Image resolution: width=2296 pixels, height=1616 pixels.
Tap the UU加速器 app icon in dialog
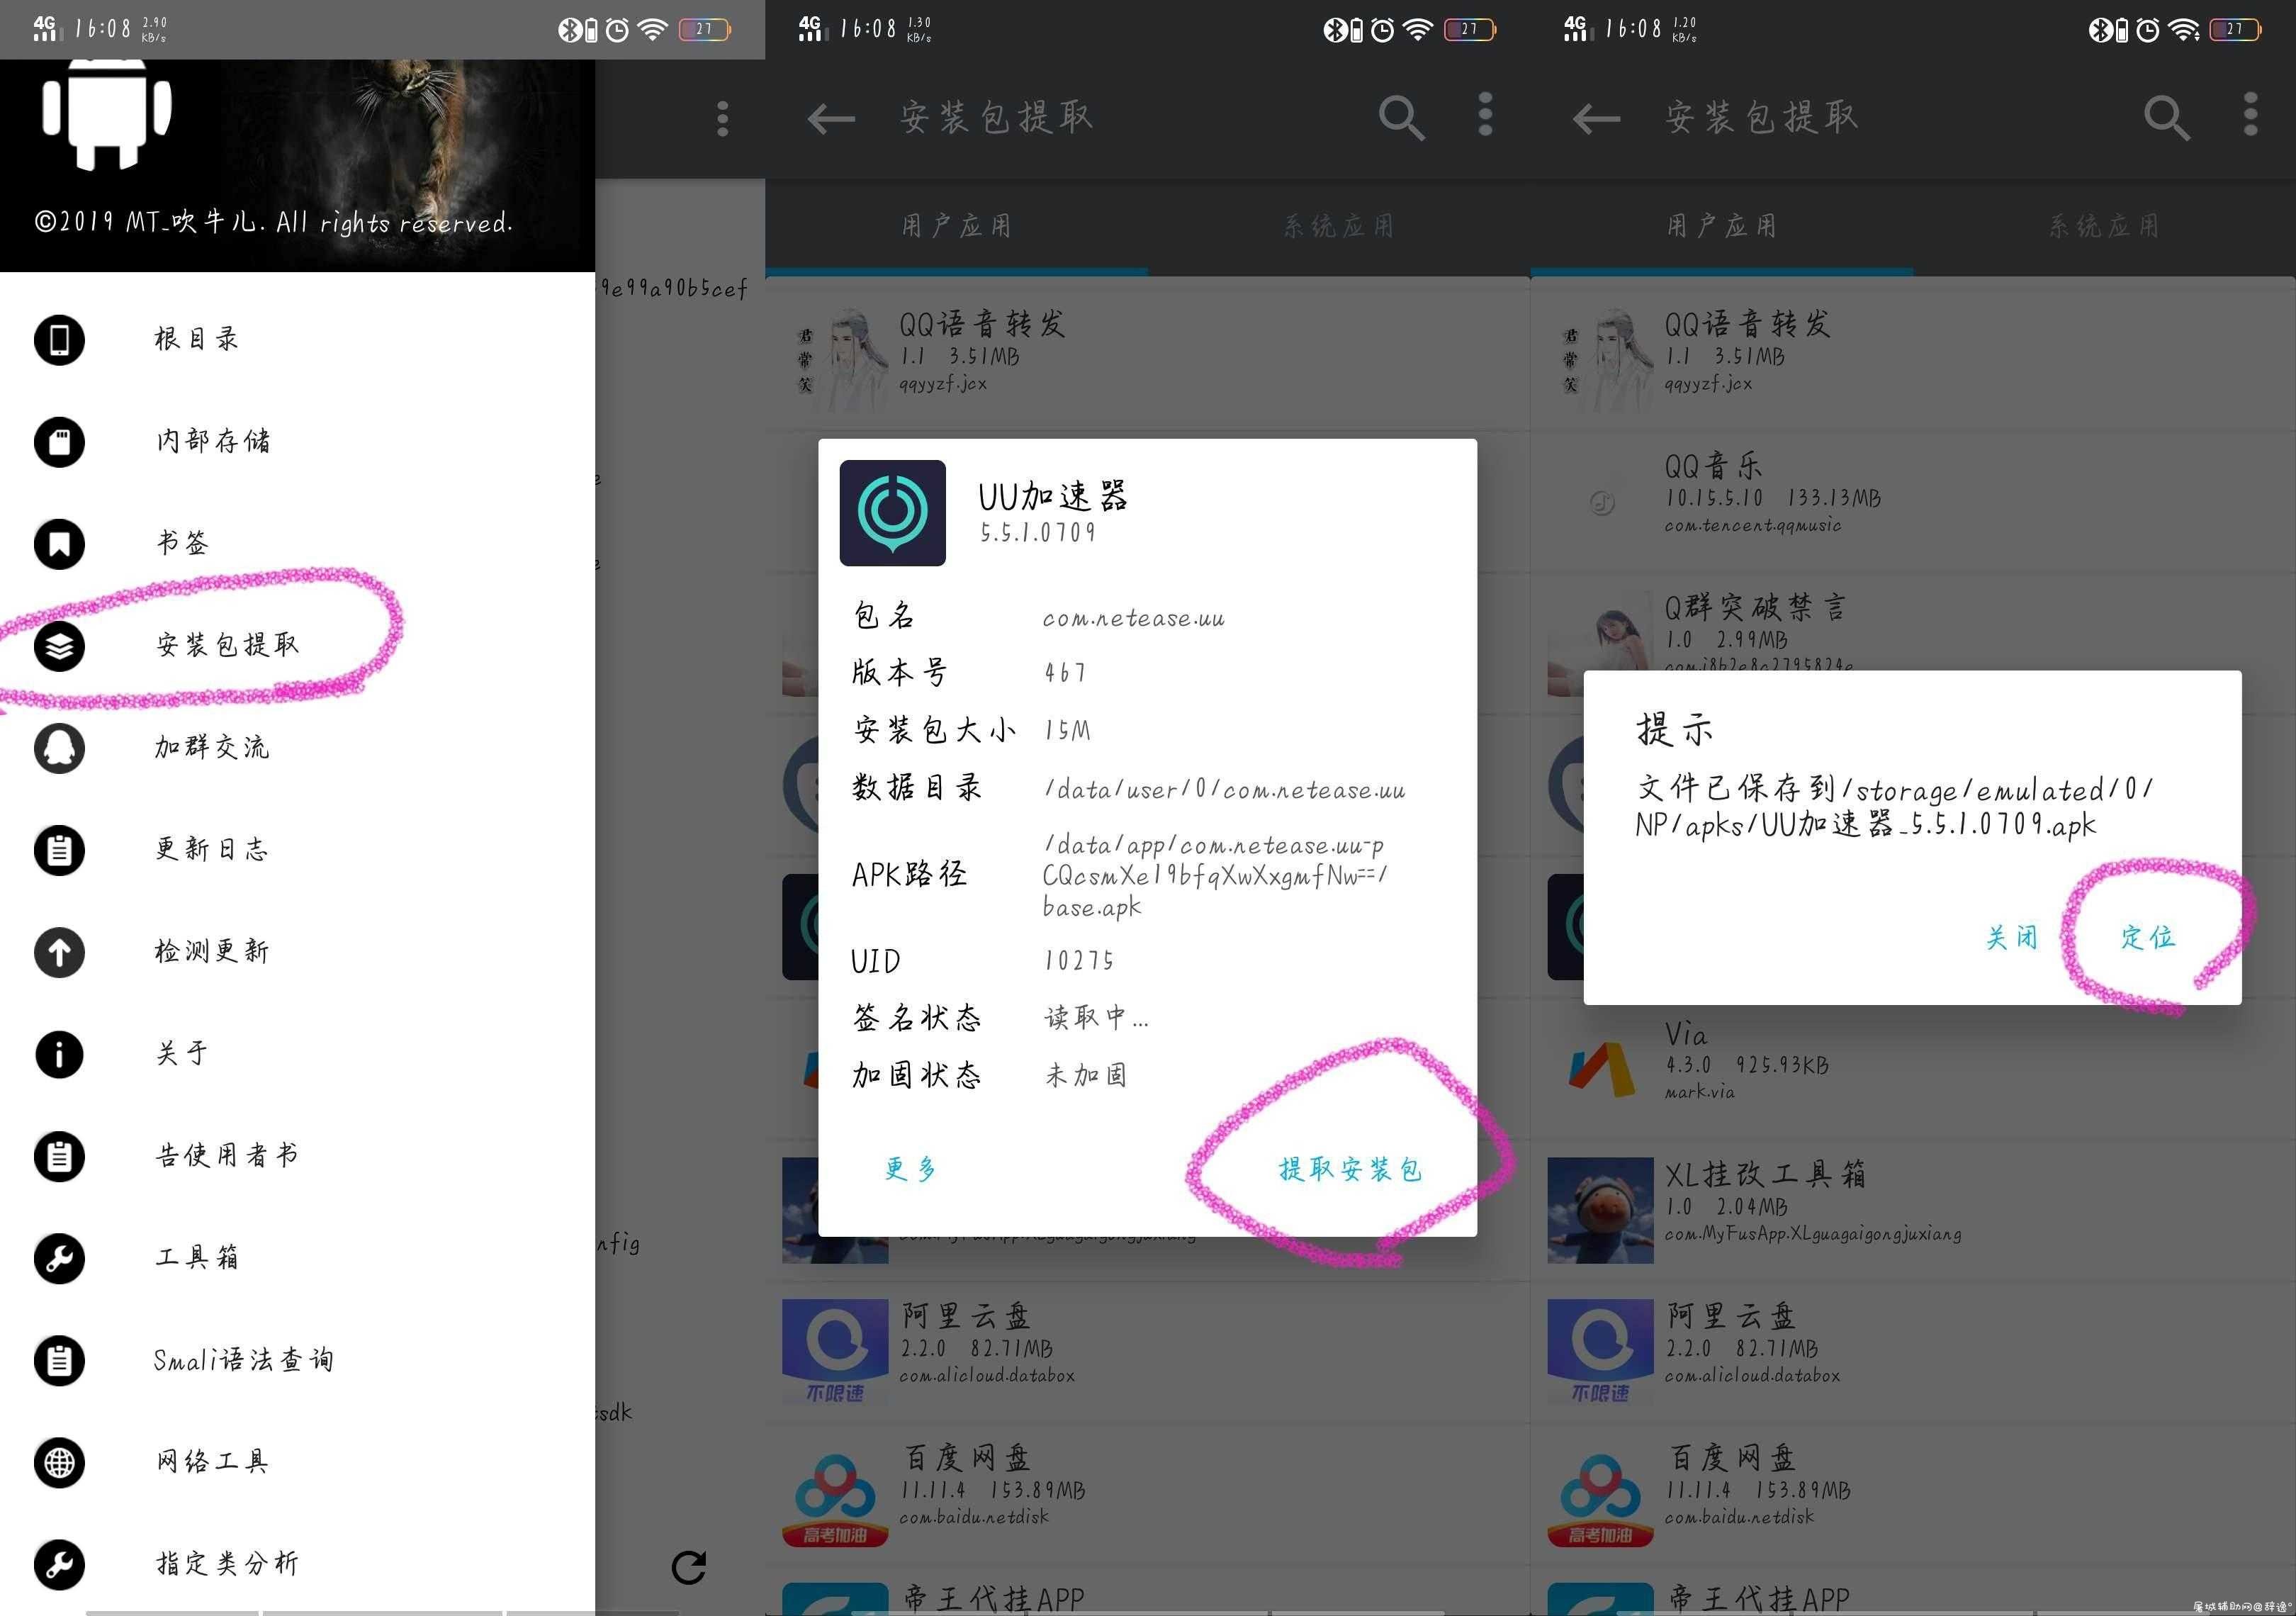(x=892, y=513)
